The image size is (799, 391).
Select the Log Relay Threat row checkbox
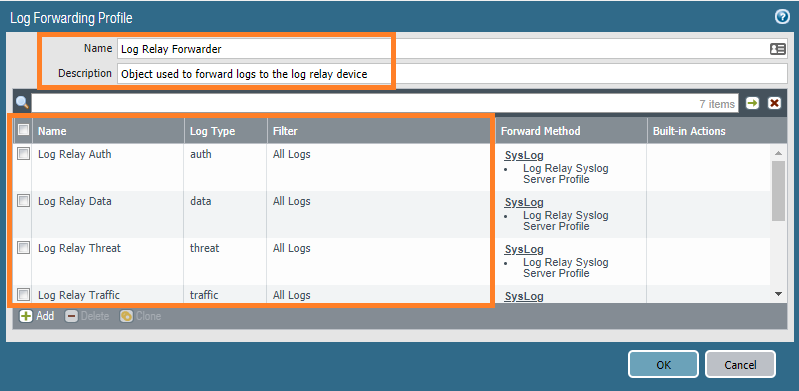pyautogui.click(x=23, y=248)
